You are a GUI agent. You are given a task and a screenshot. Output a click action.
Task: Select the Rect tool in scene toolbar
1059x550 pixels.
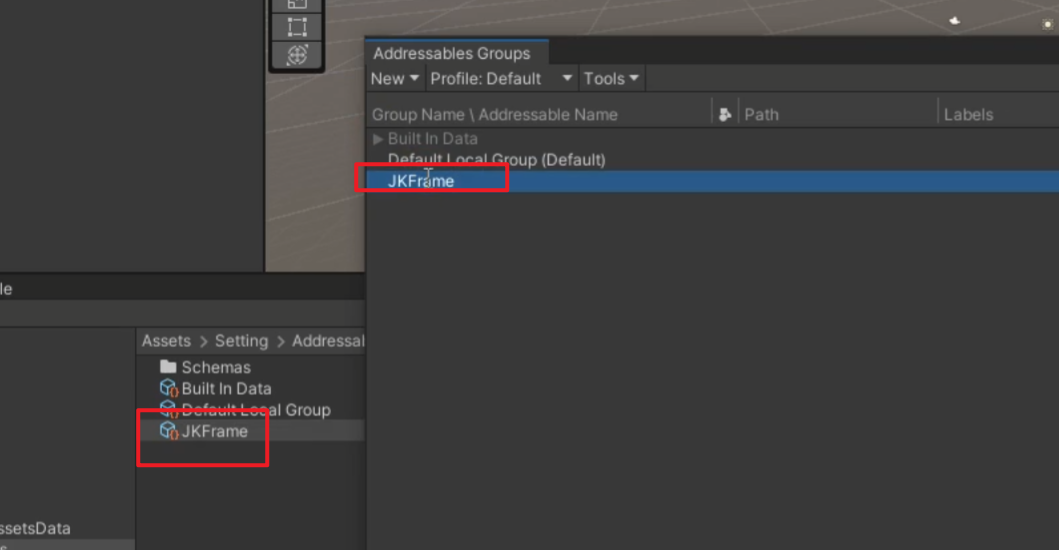click(x=297, y=27)
